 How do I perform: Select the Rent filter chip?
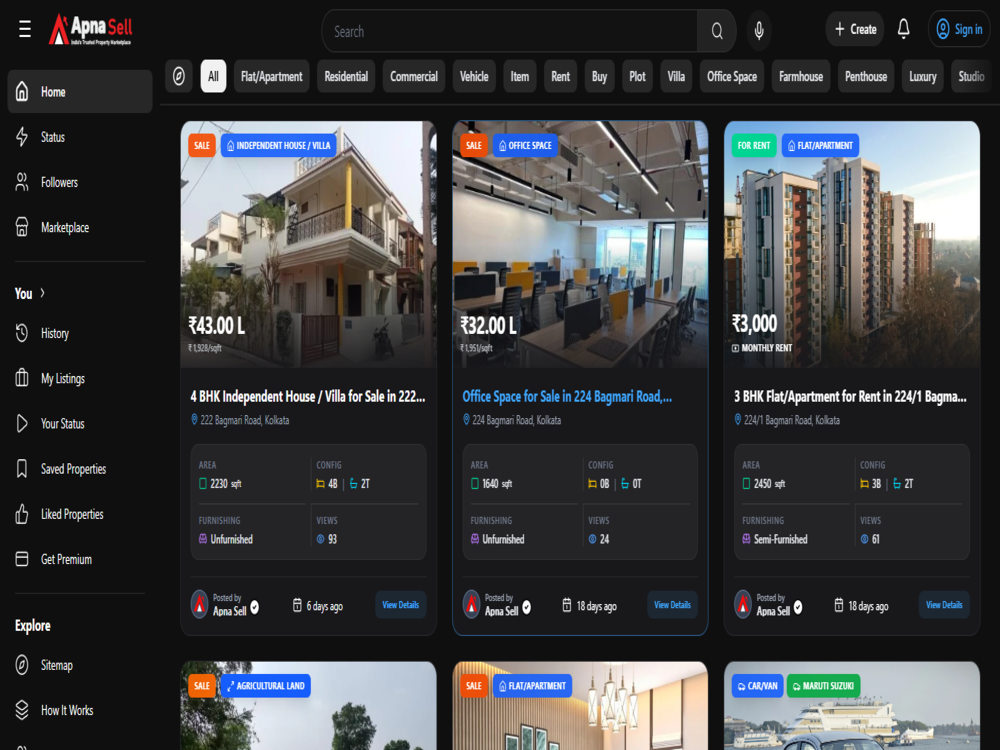tap(561, 77)
